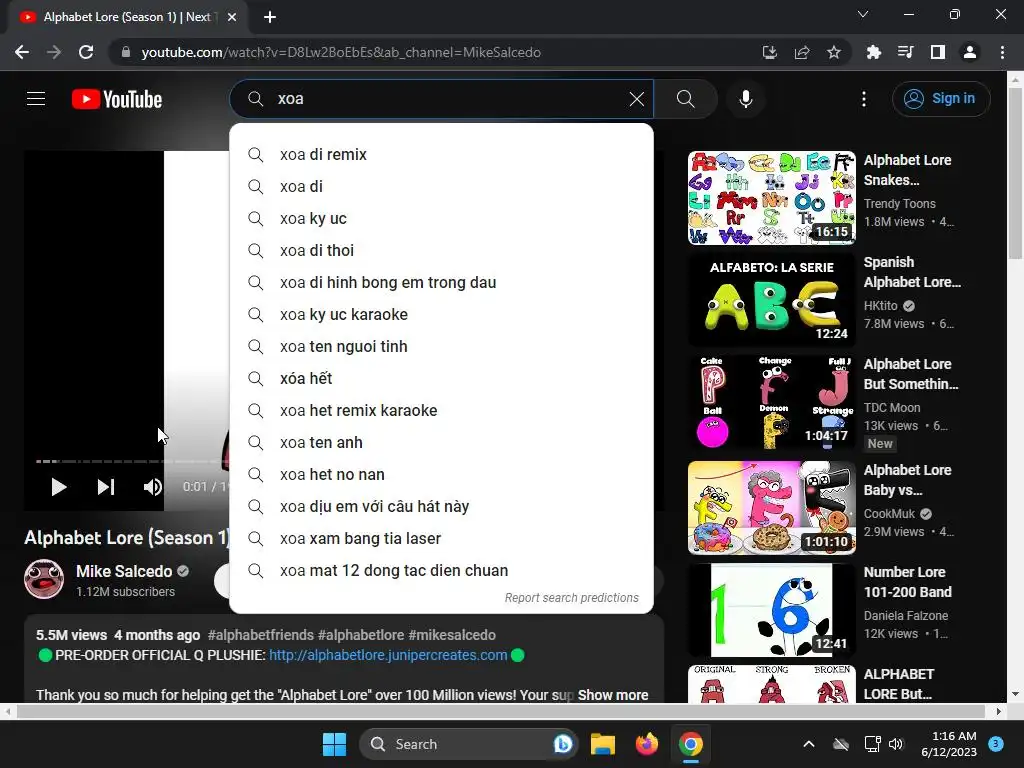Skip to next video

(106, 487)
